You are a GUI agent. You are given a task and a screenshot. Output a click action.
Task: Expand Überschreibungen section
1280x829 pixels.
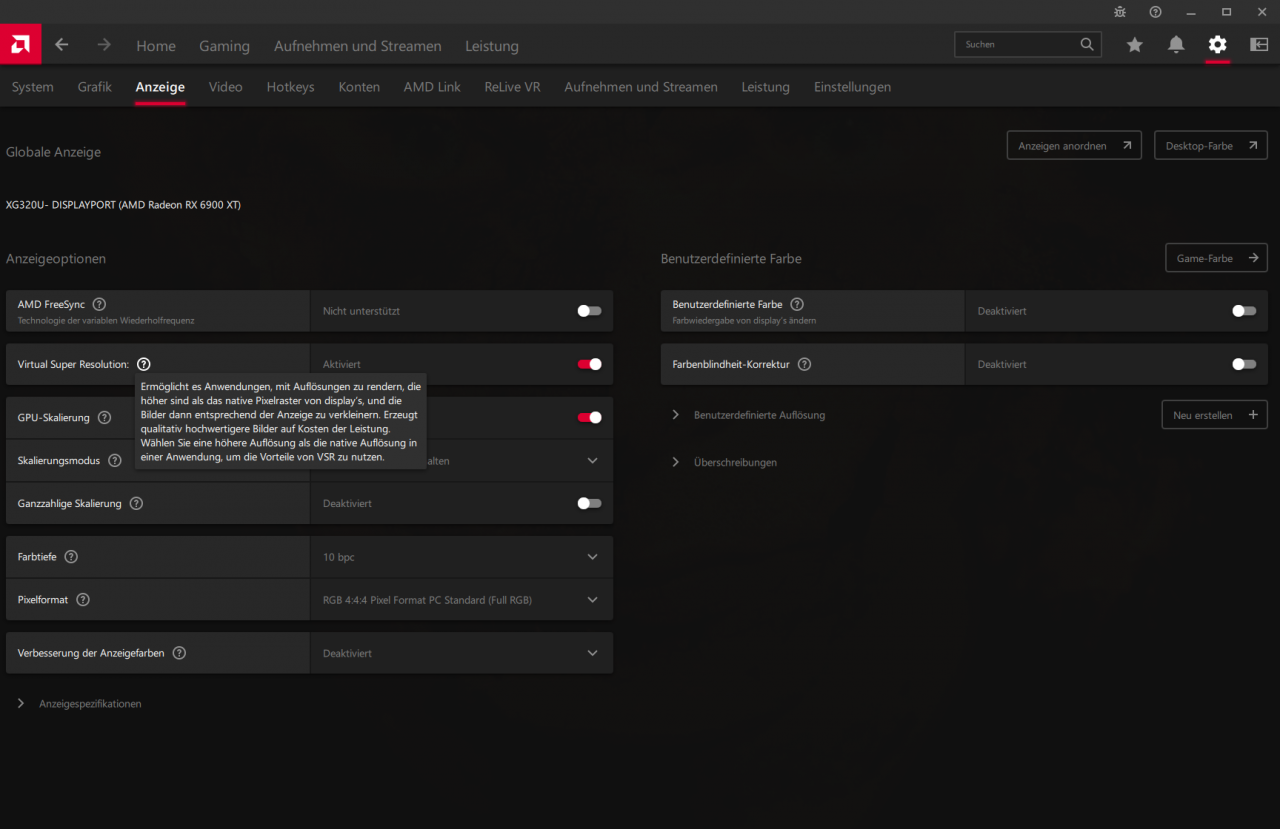[x=724, y=462]
